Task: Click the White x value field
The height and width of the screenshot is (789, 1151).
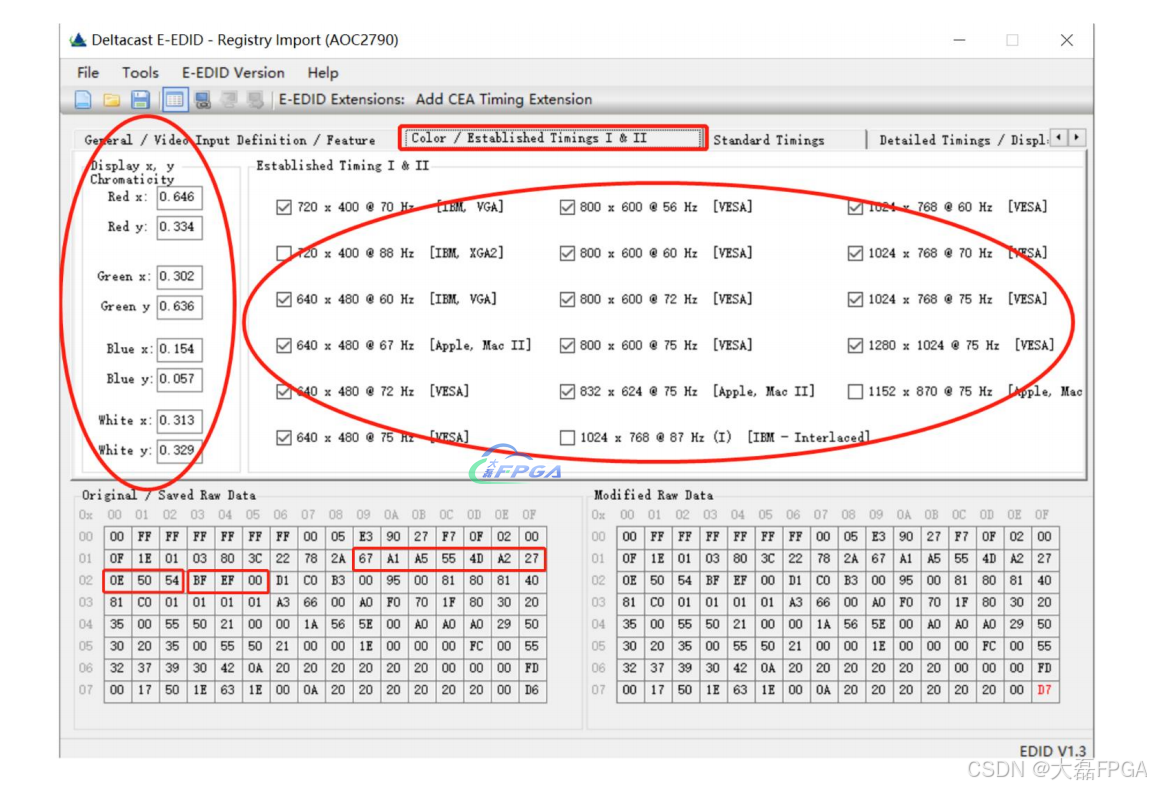Action: tap(179, 421)
